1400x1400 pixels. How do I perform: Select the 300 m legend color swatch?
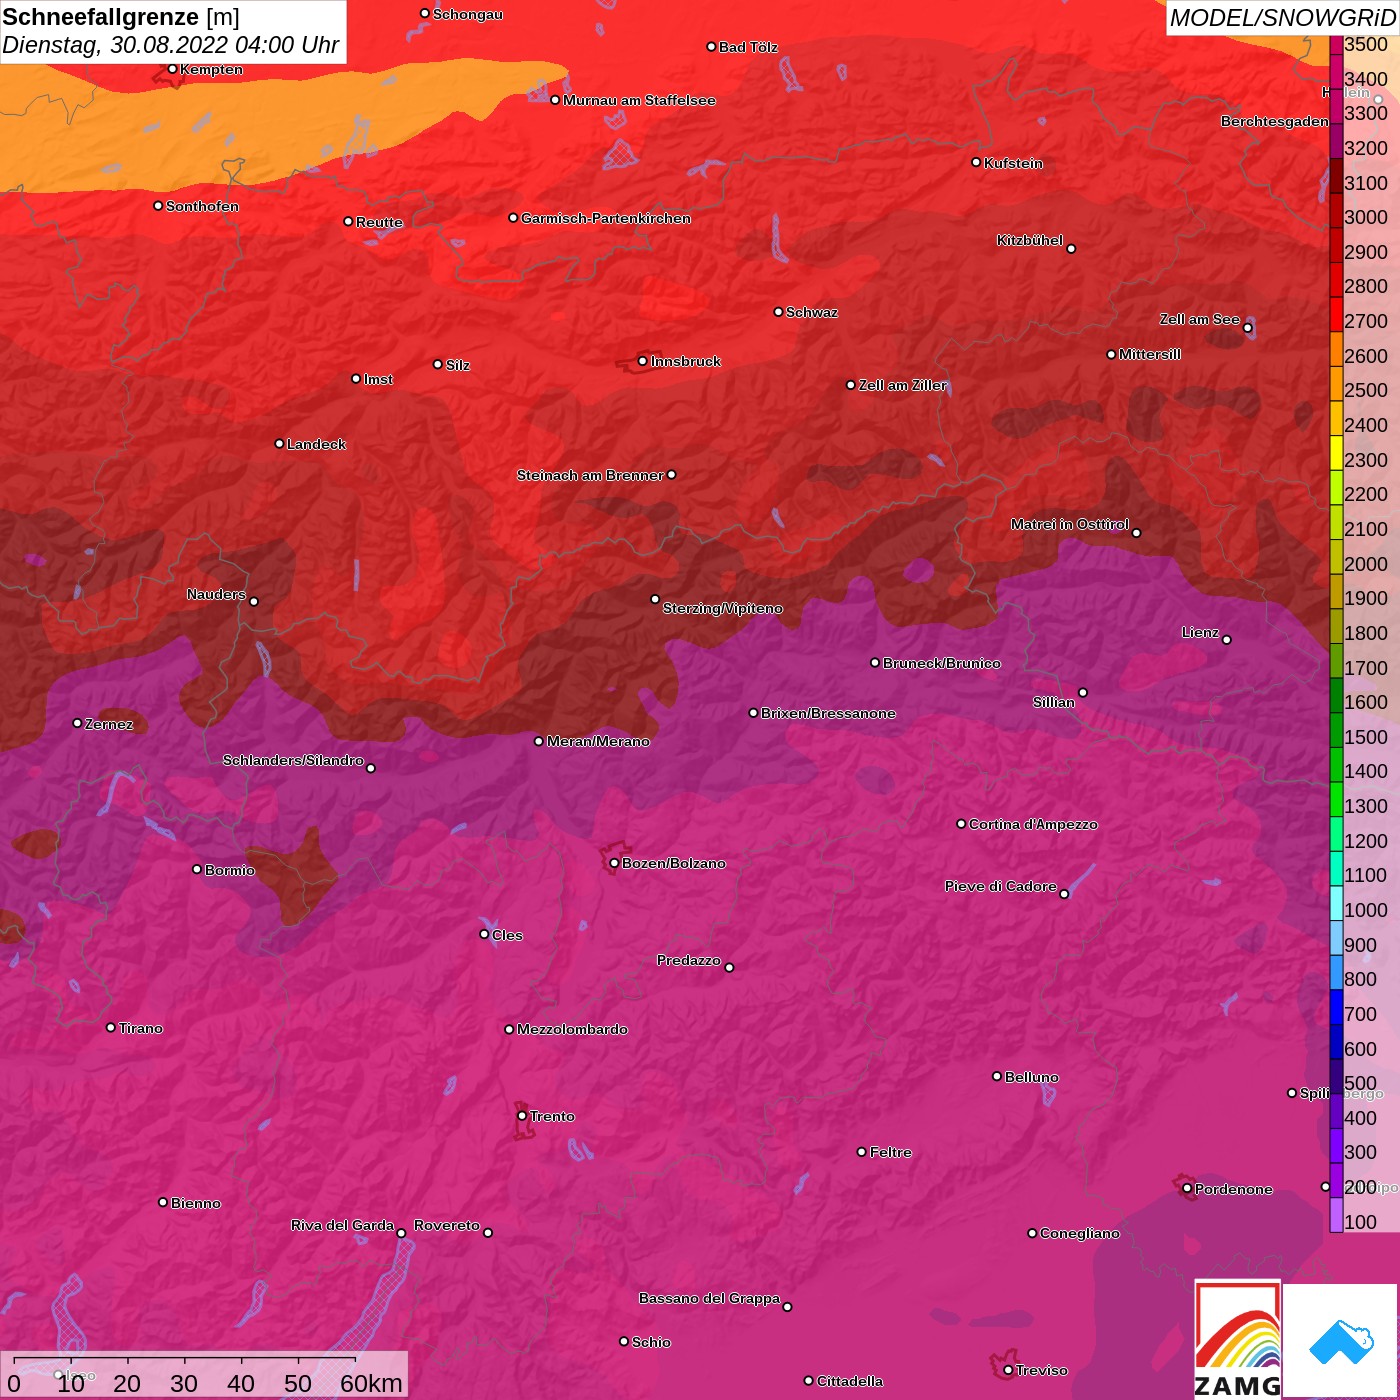(1336, 1146)
